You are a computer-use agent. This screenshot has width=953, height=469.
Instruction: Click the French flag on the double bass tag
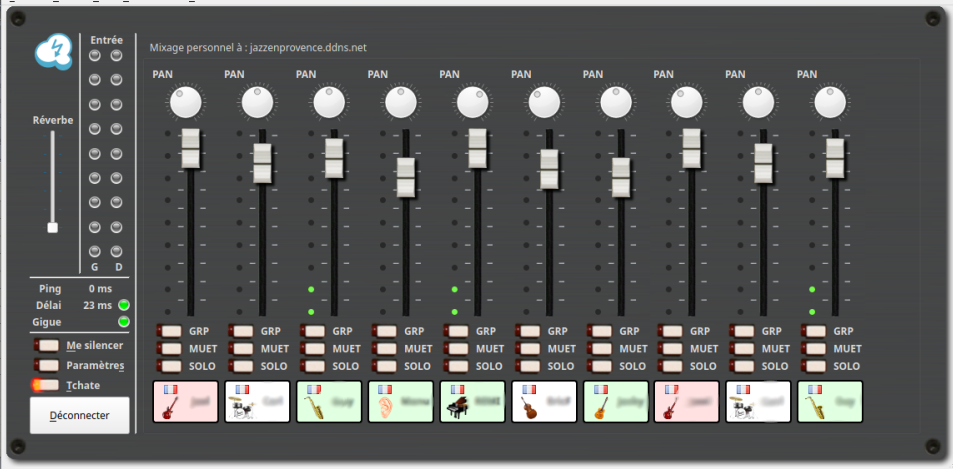529,389
